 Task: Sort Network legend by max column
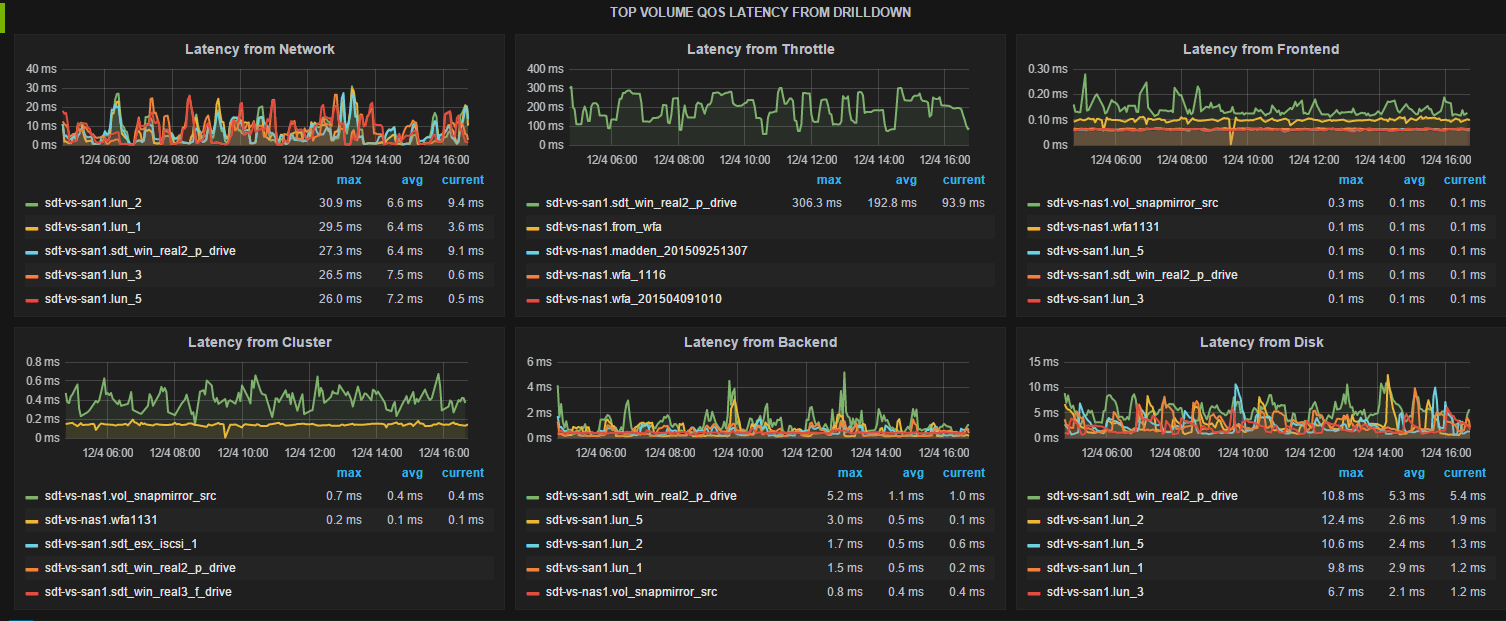coord(349,180)
